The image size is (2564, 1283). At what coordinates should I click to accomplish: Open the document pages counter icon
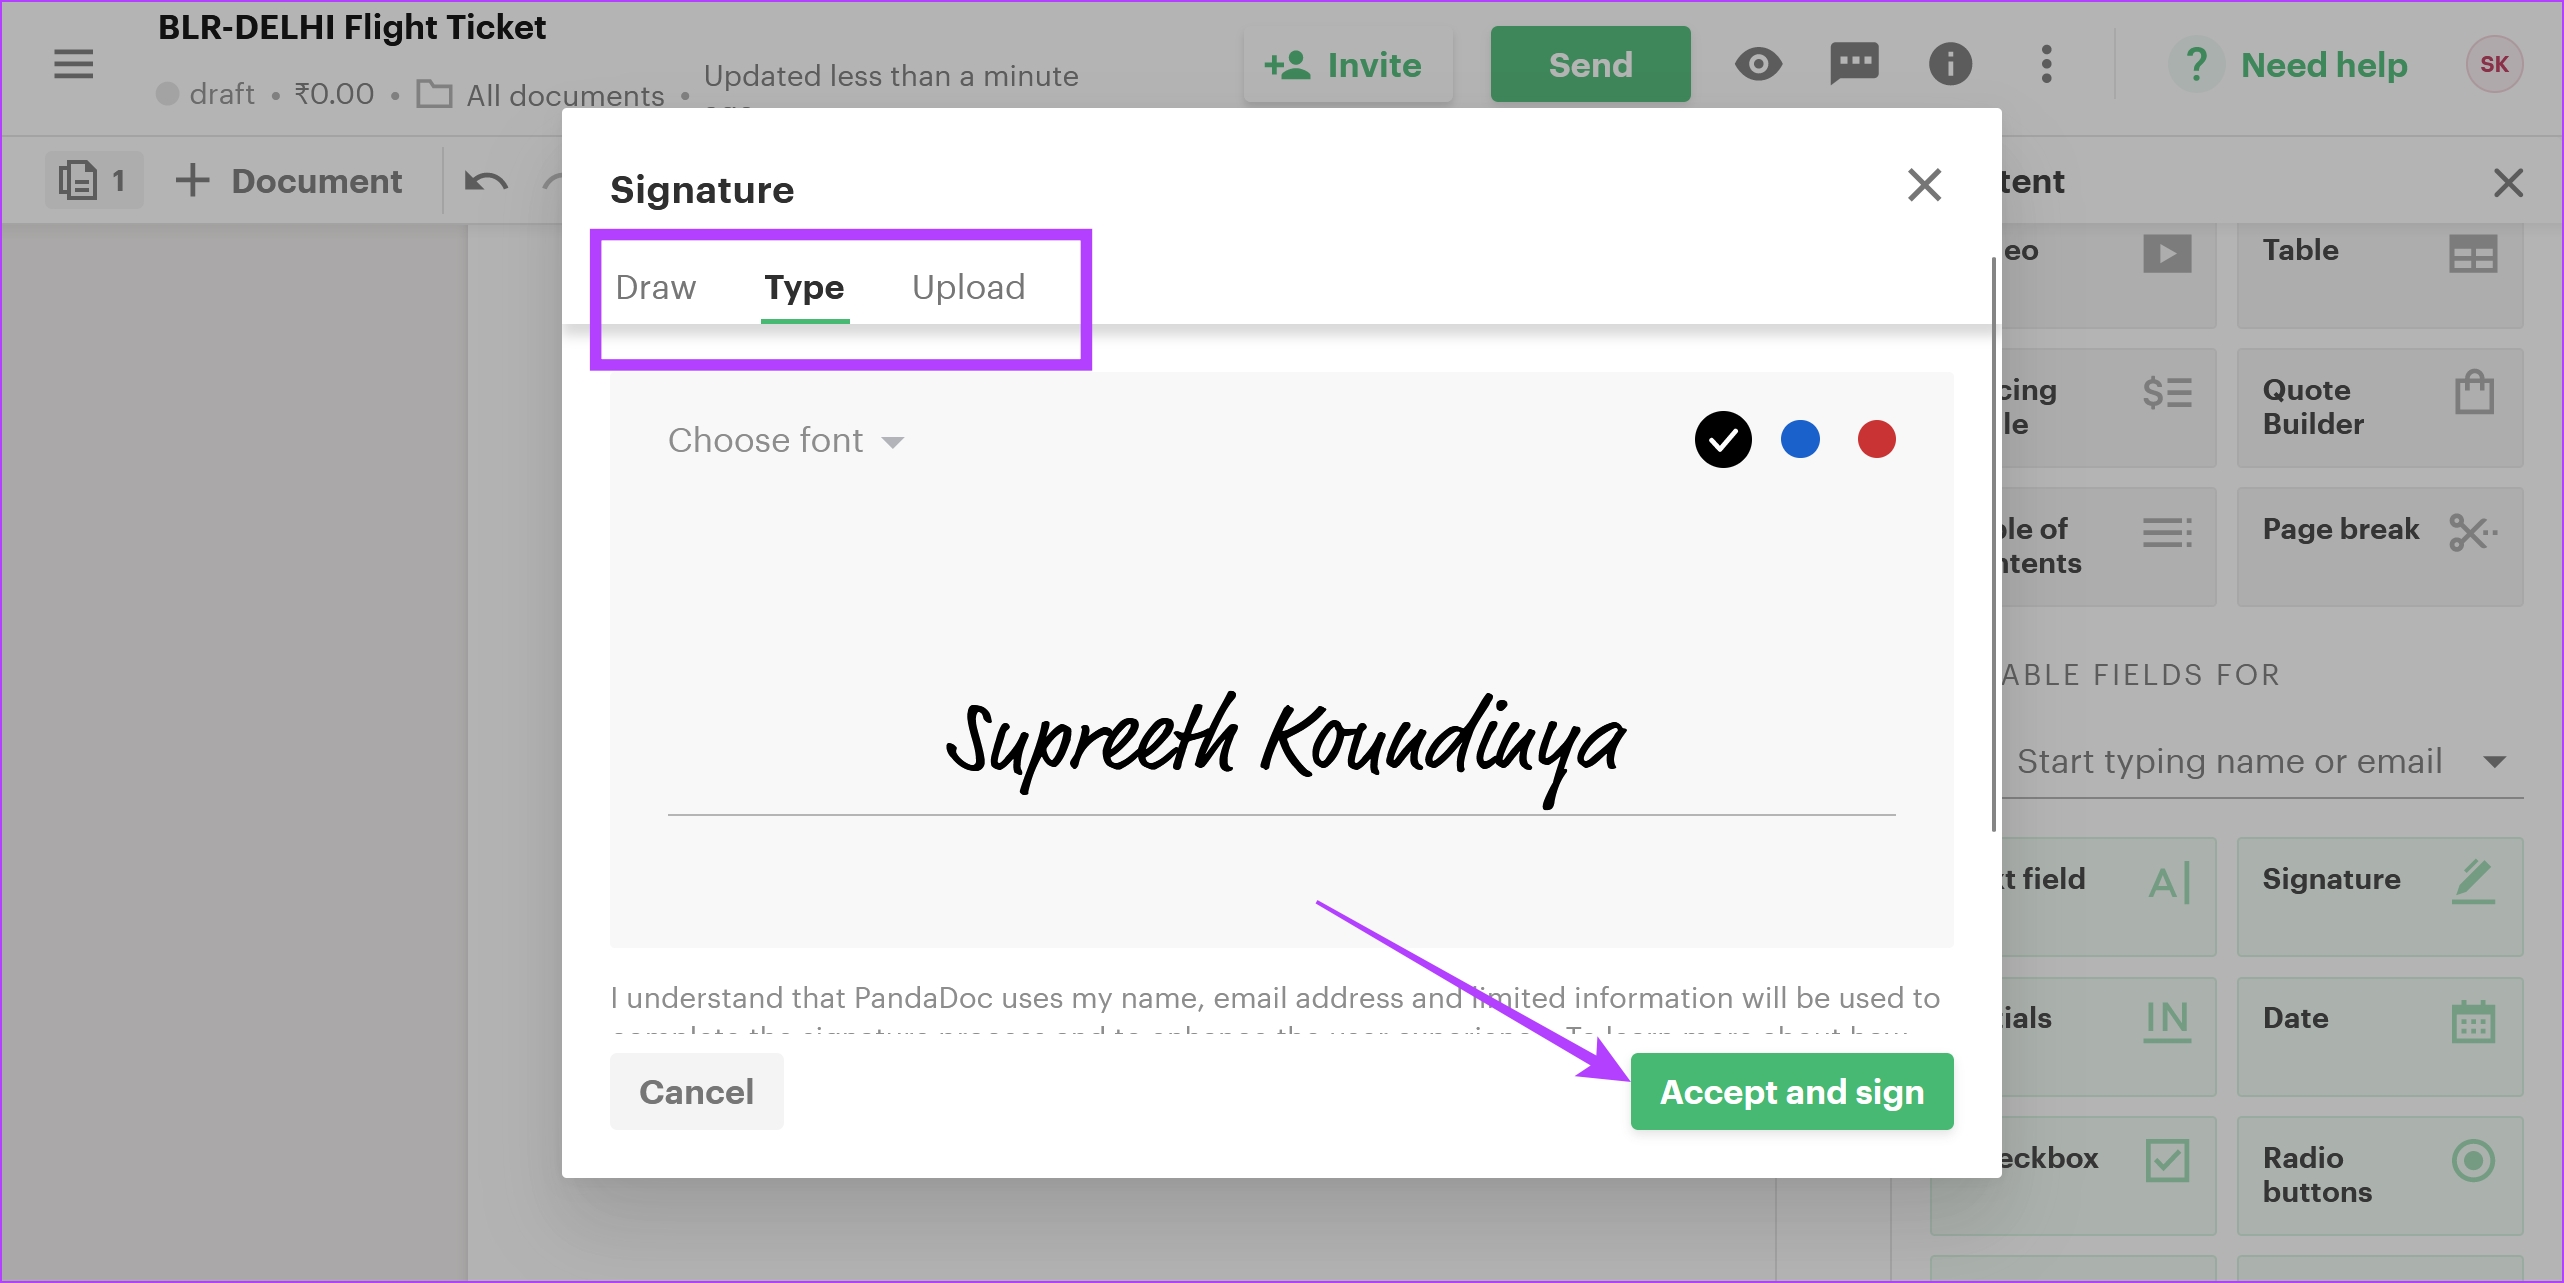click(x=93, y=181)
